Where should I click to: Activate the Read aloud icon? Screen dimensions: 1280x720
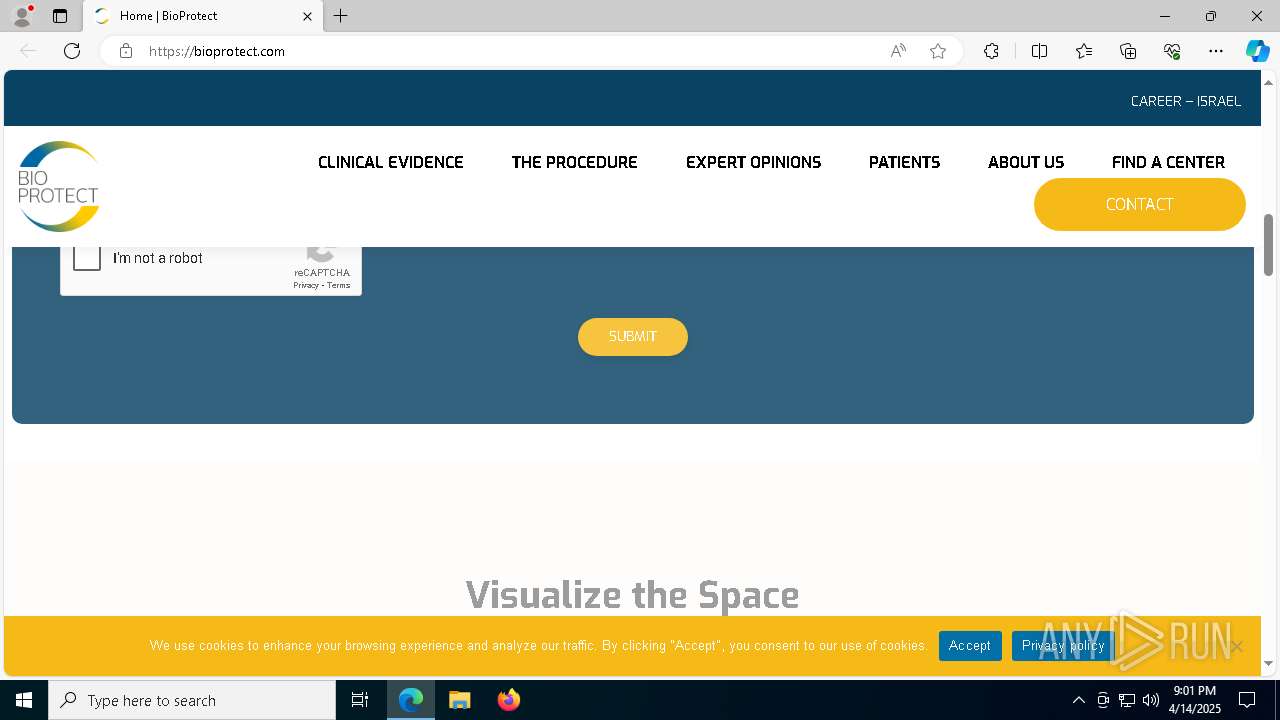point(898,51)
